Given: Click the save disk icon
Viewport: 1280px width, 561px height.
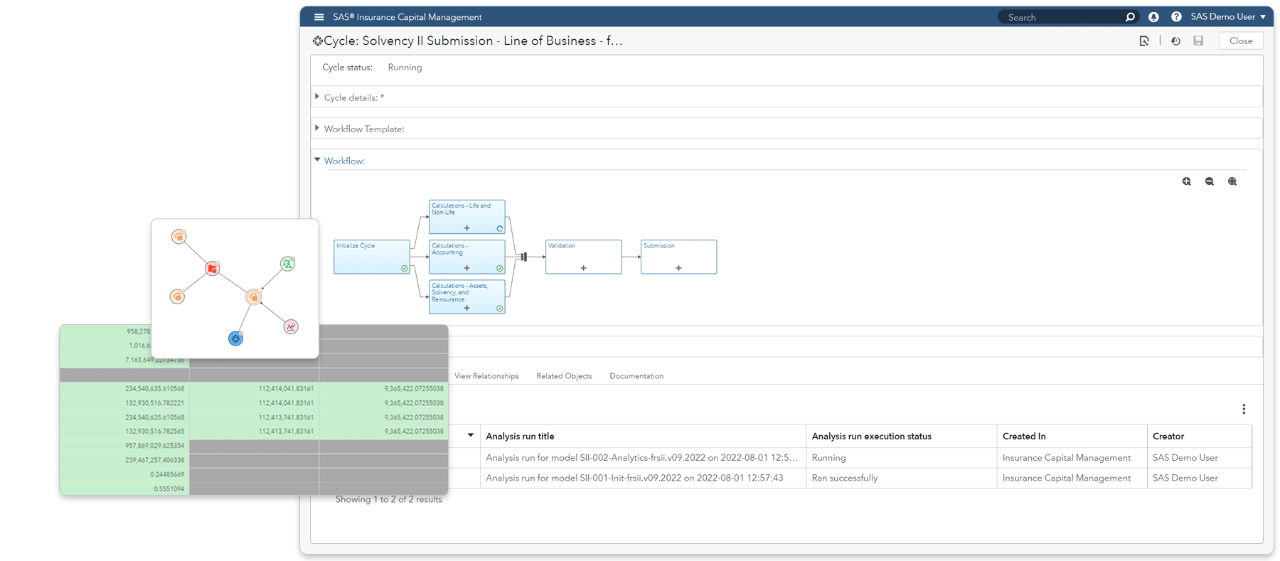Looking at the screenshot, I should coord(1198,41).
